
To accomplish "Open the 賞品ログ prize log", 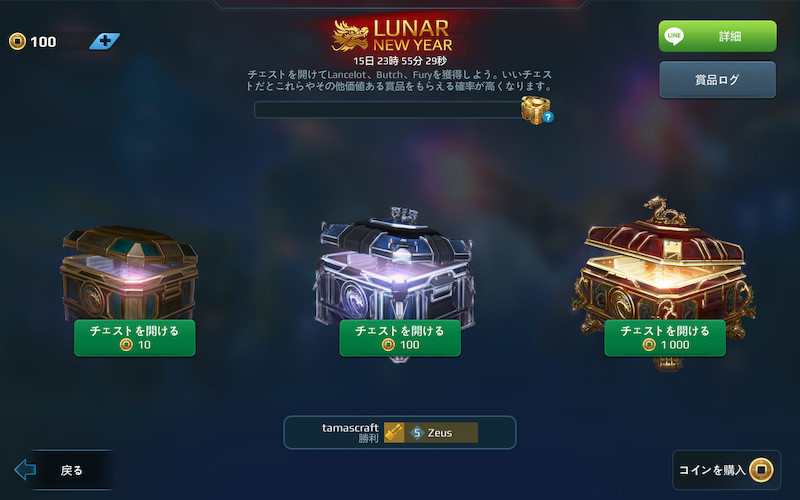I will 717,80.
